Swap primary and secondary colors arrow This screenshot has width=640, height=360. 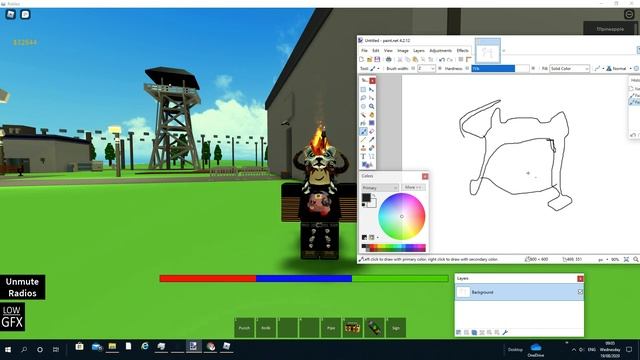pyautogui.click(x=373, y=196)
